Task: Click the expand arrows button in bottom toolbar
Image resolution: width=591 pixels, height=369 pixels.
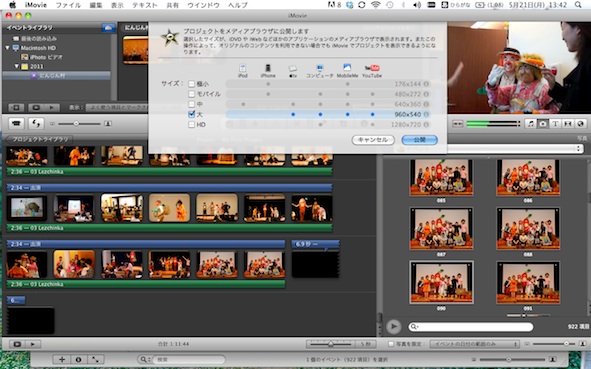Action: pos(96,360)
